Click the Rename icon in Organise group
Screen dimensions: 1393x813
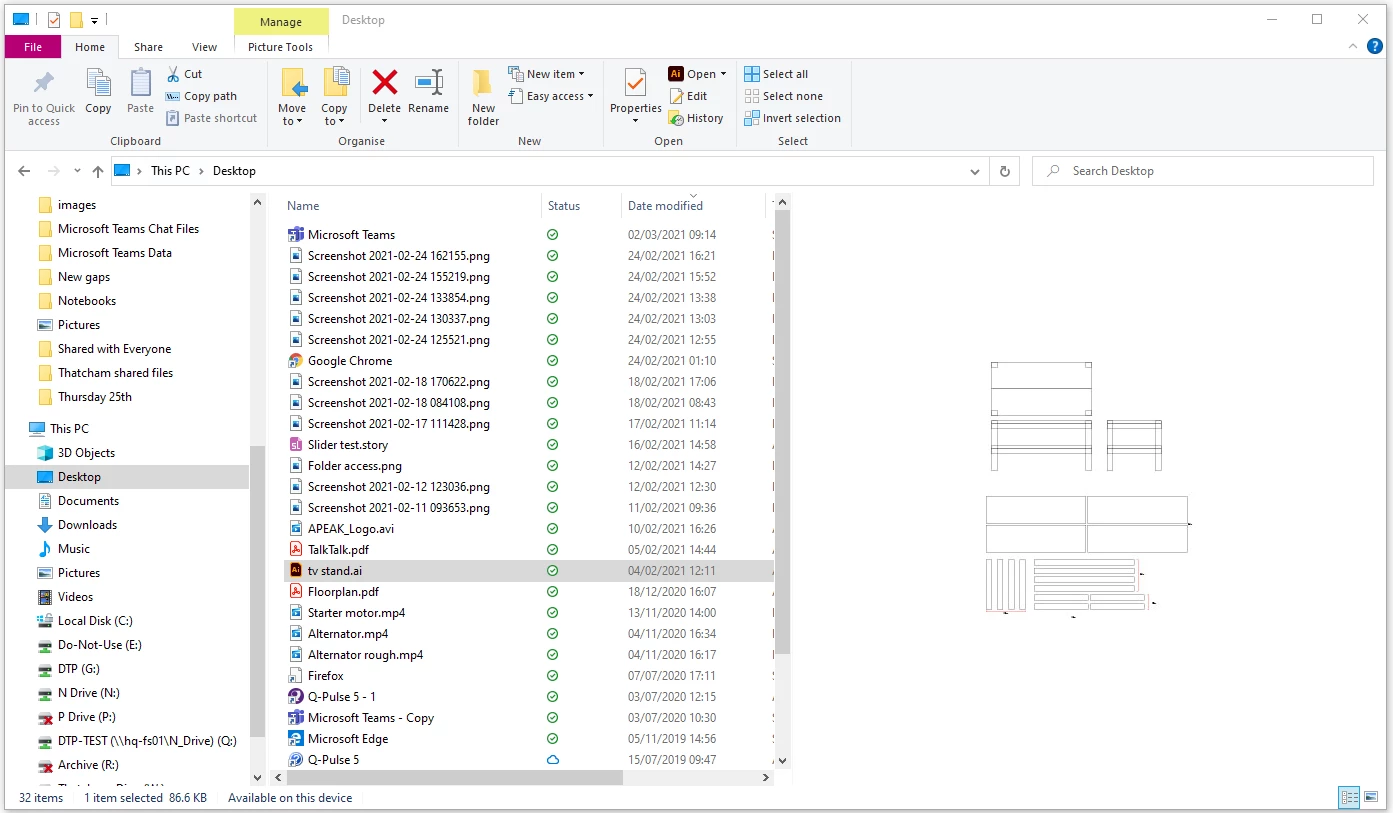428,83
